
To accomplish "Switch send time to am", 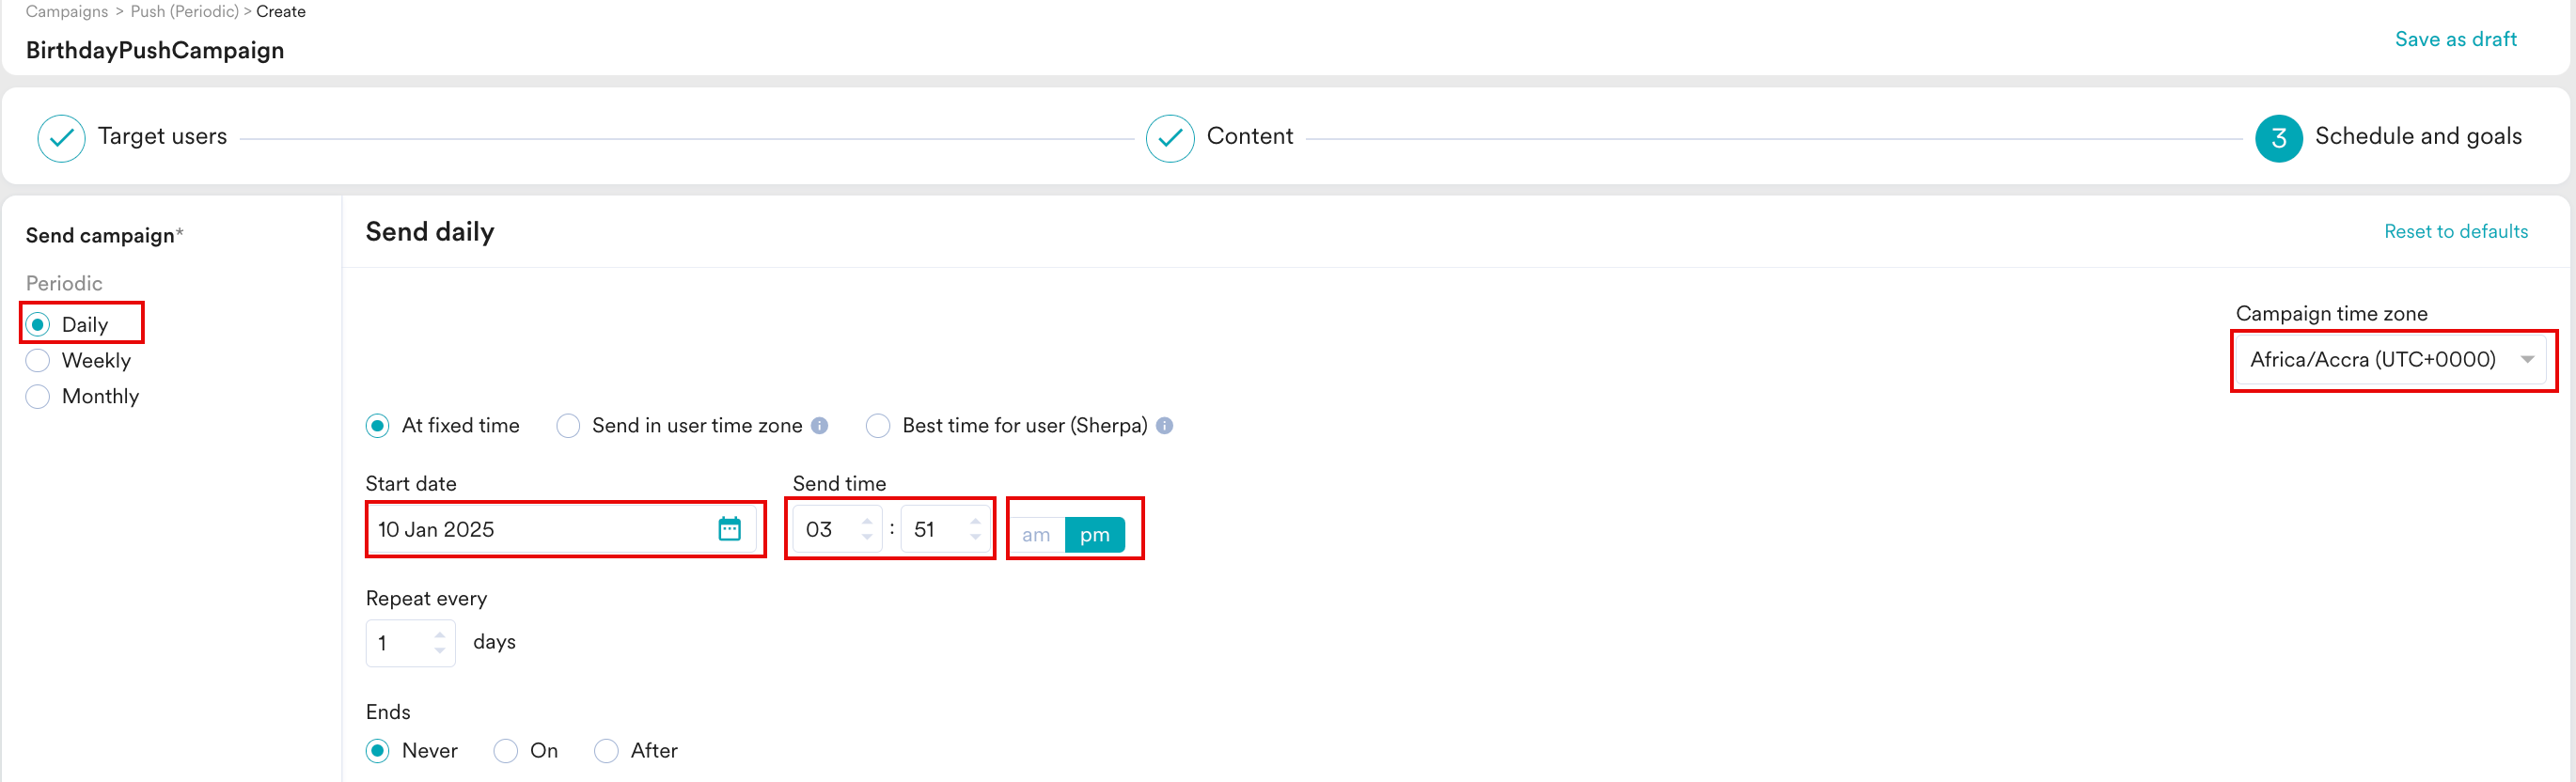I will [x=1036, y=535].
